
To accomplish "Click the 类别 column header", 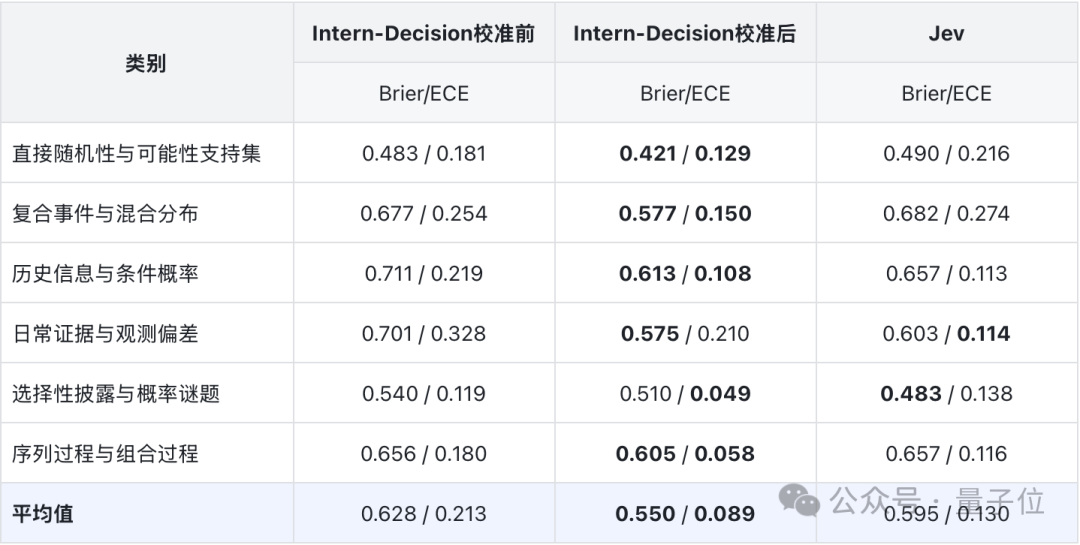I will pyautogui.click(x=145, y=63).
